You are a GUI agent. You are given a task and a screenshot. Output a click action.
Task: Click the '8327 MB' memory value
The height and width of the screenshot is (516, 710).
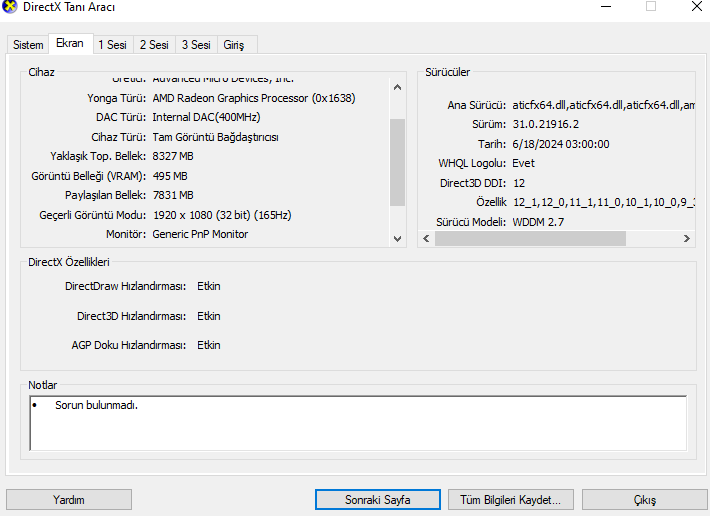[173, 156]
